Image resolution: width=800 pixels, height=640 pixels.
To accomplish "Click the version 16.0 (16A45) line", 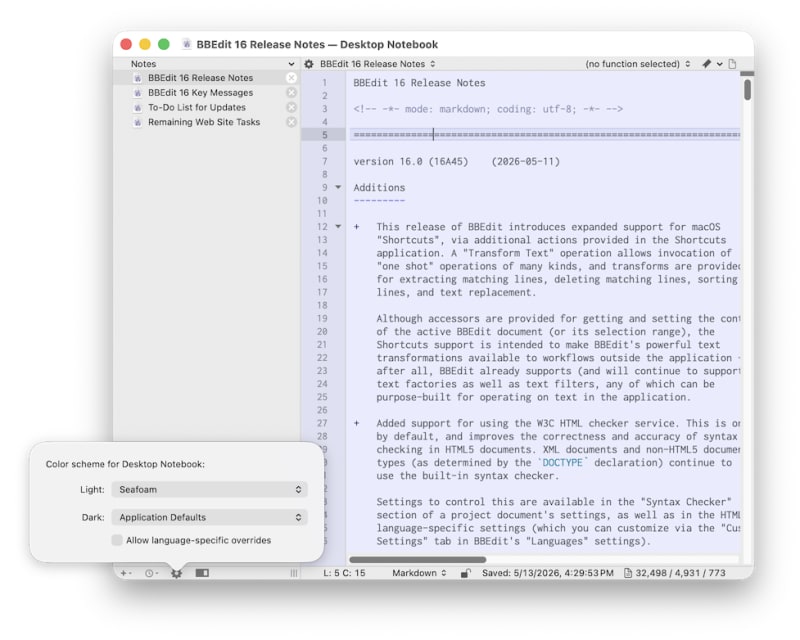I will [457, 161].
